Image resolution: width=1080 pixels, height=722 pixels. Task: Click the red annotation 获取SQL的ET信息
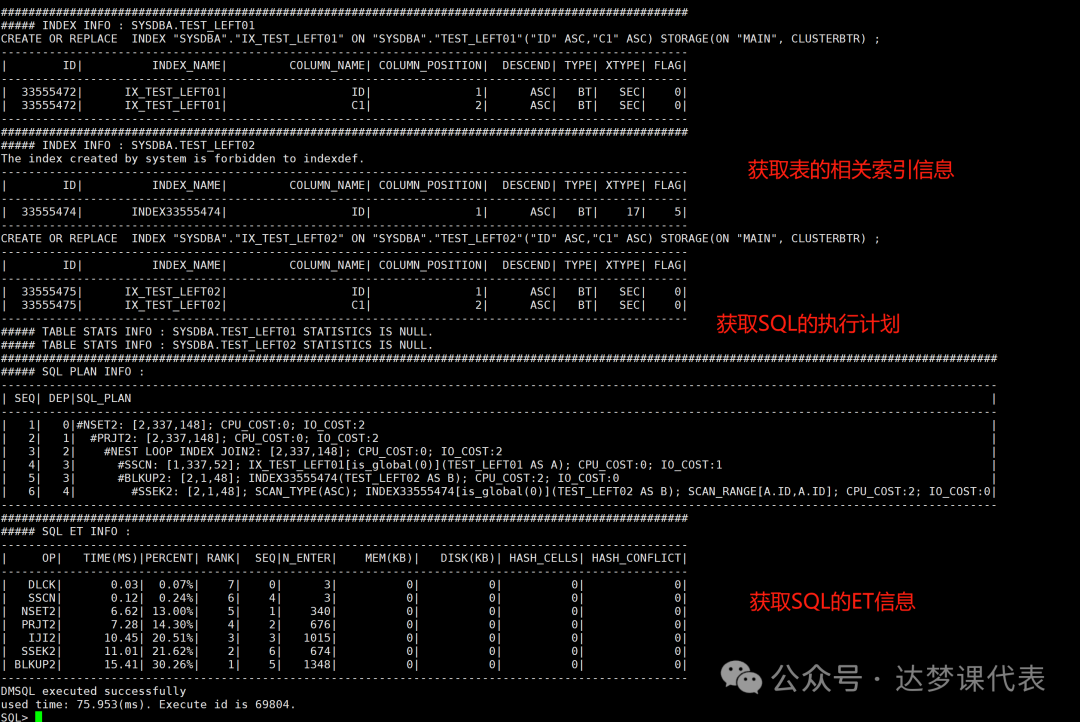[x=832, y=601]
